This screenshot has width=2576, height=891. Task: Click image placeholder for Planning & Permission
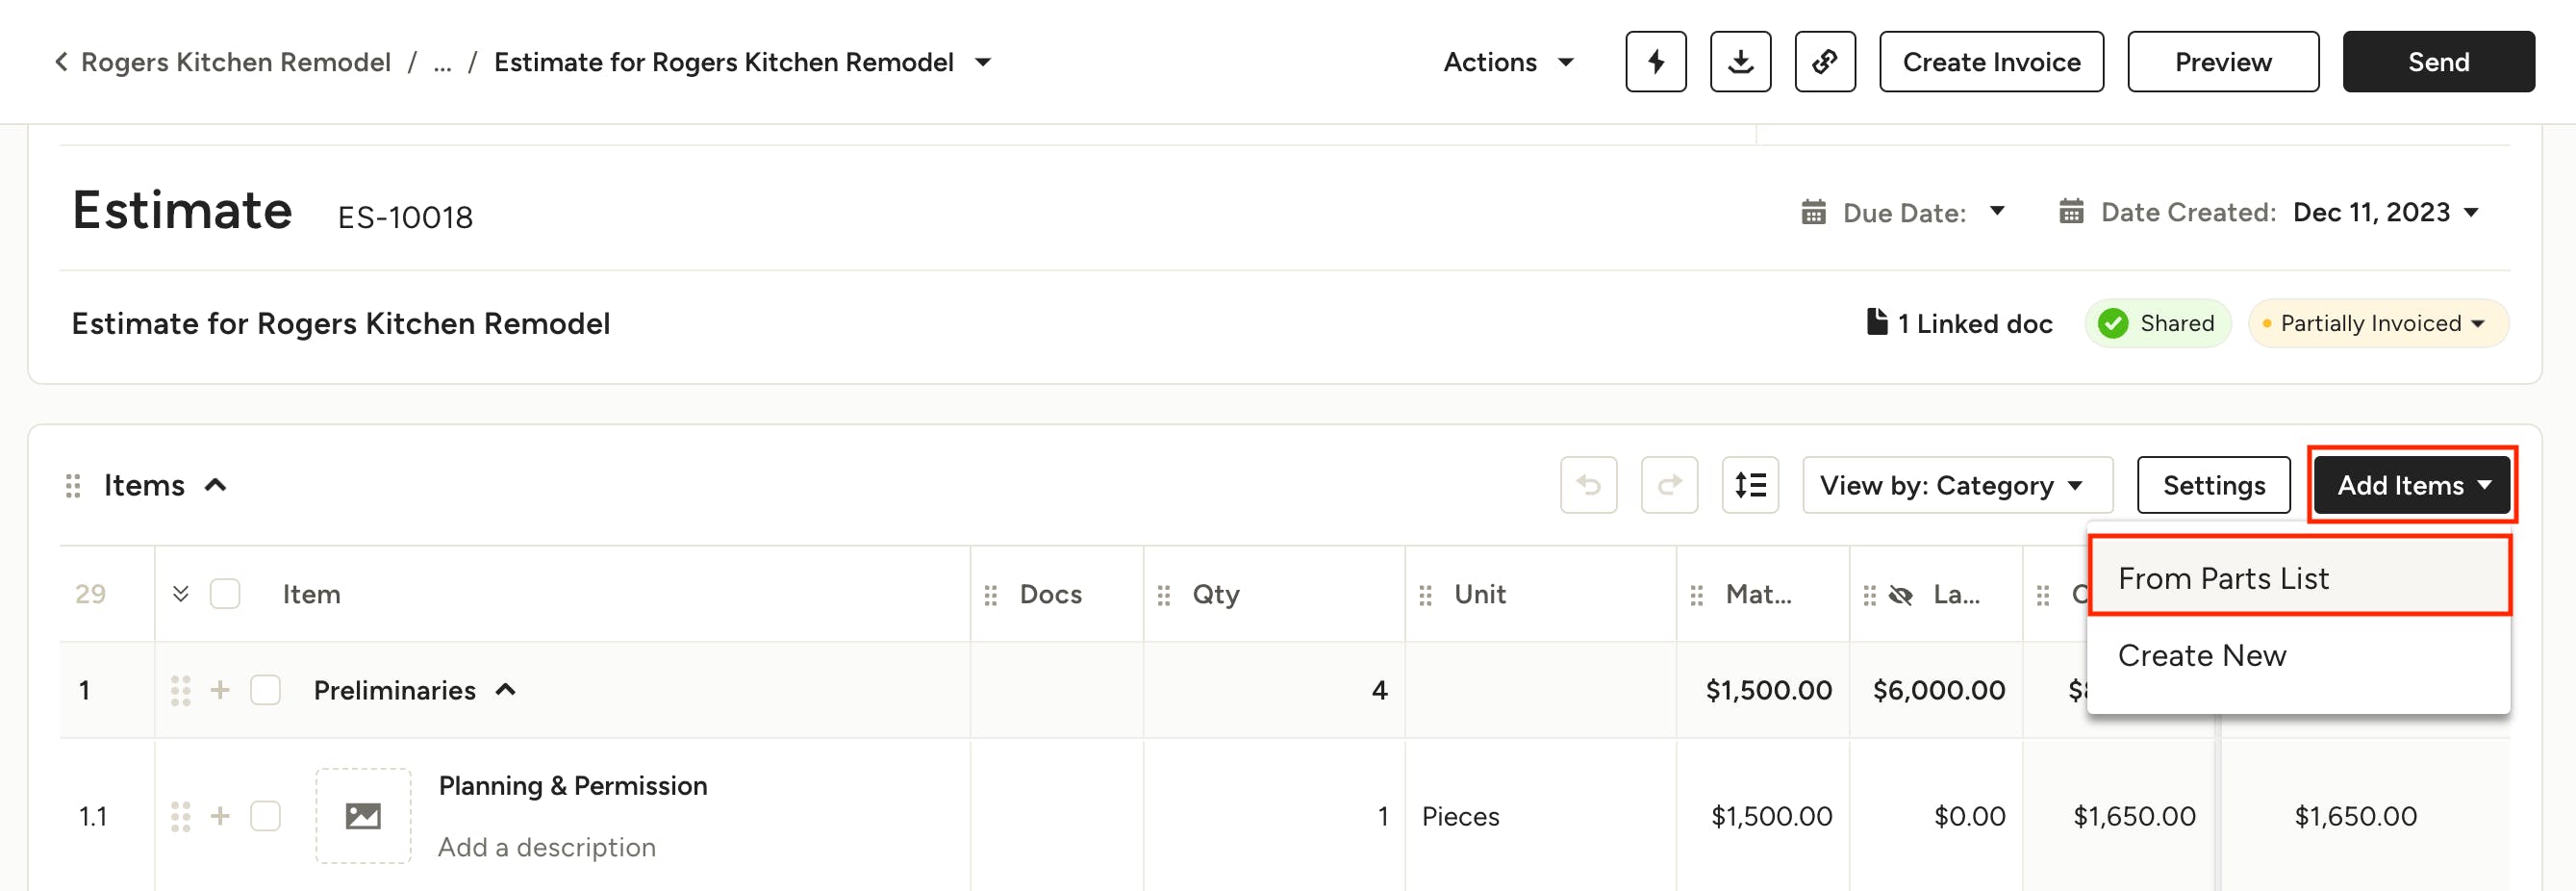[363, 816]
